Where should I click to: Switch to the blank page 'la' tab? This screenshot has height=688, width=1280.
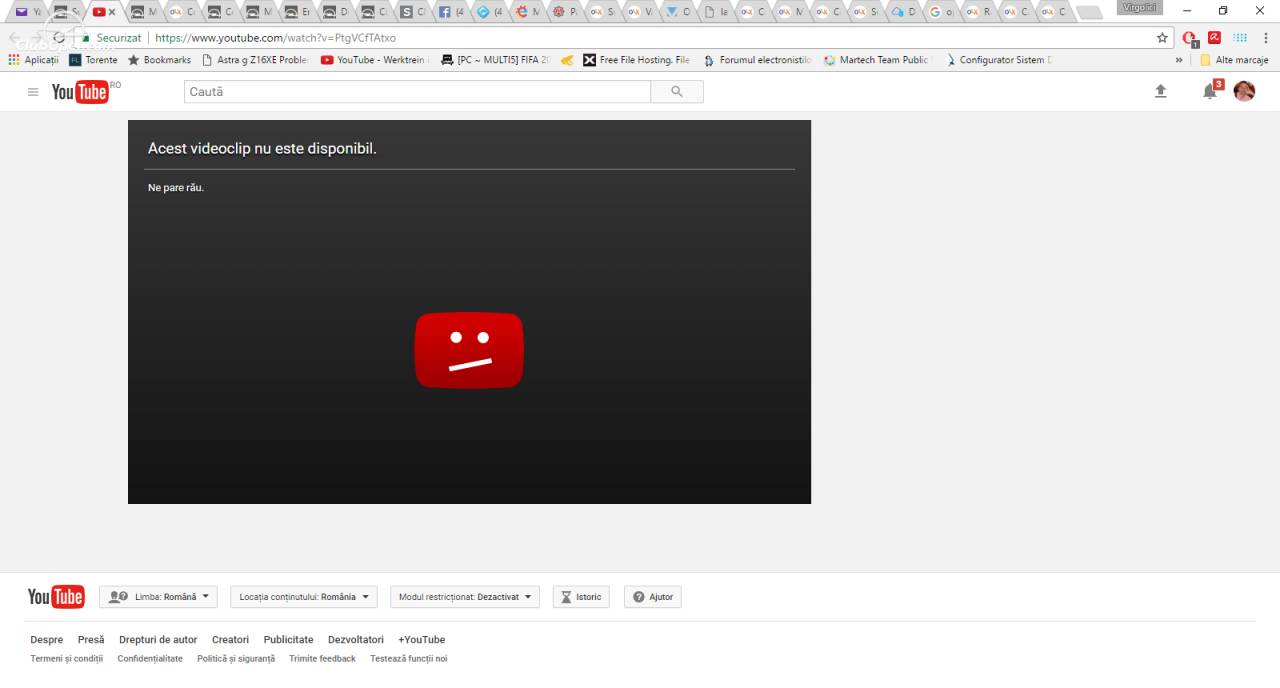[x=715, y=12]
